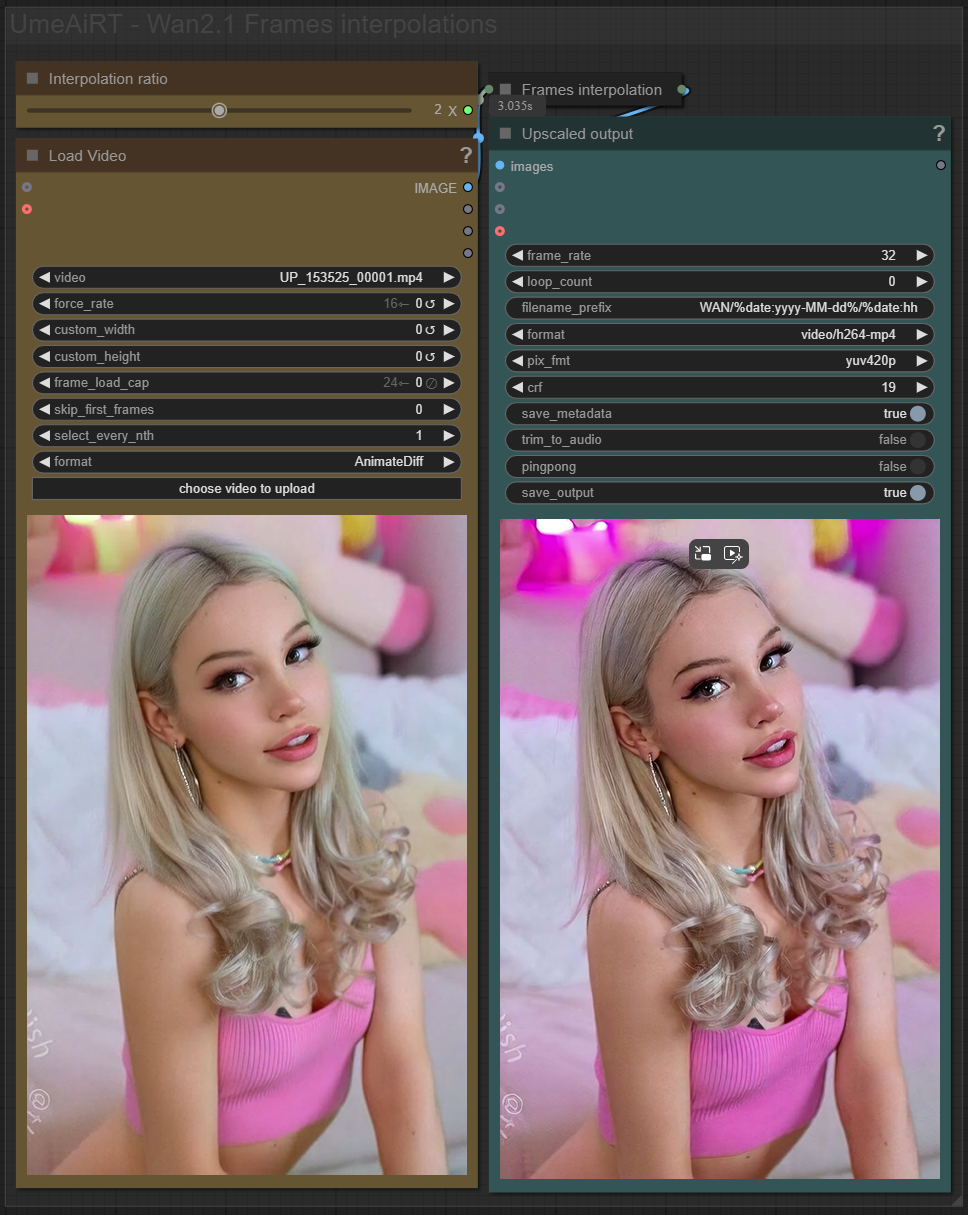This screenshot has height=1215, width=968.
Task: Click the play-with-sparkle icon on the output preview
Action: point(733,553)
